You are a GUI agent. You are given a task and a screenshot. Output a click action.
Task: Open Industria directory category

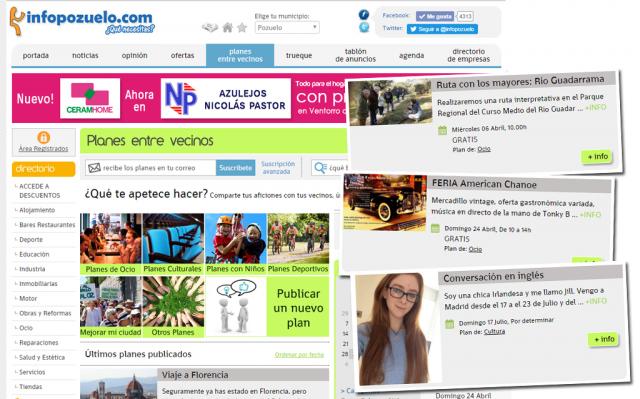click(x=32, y=269)
